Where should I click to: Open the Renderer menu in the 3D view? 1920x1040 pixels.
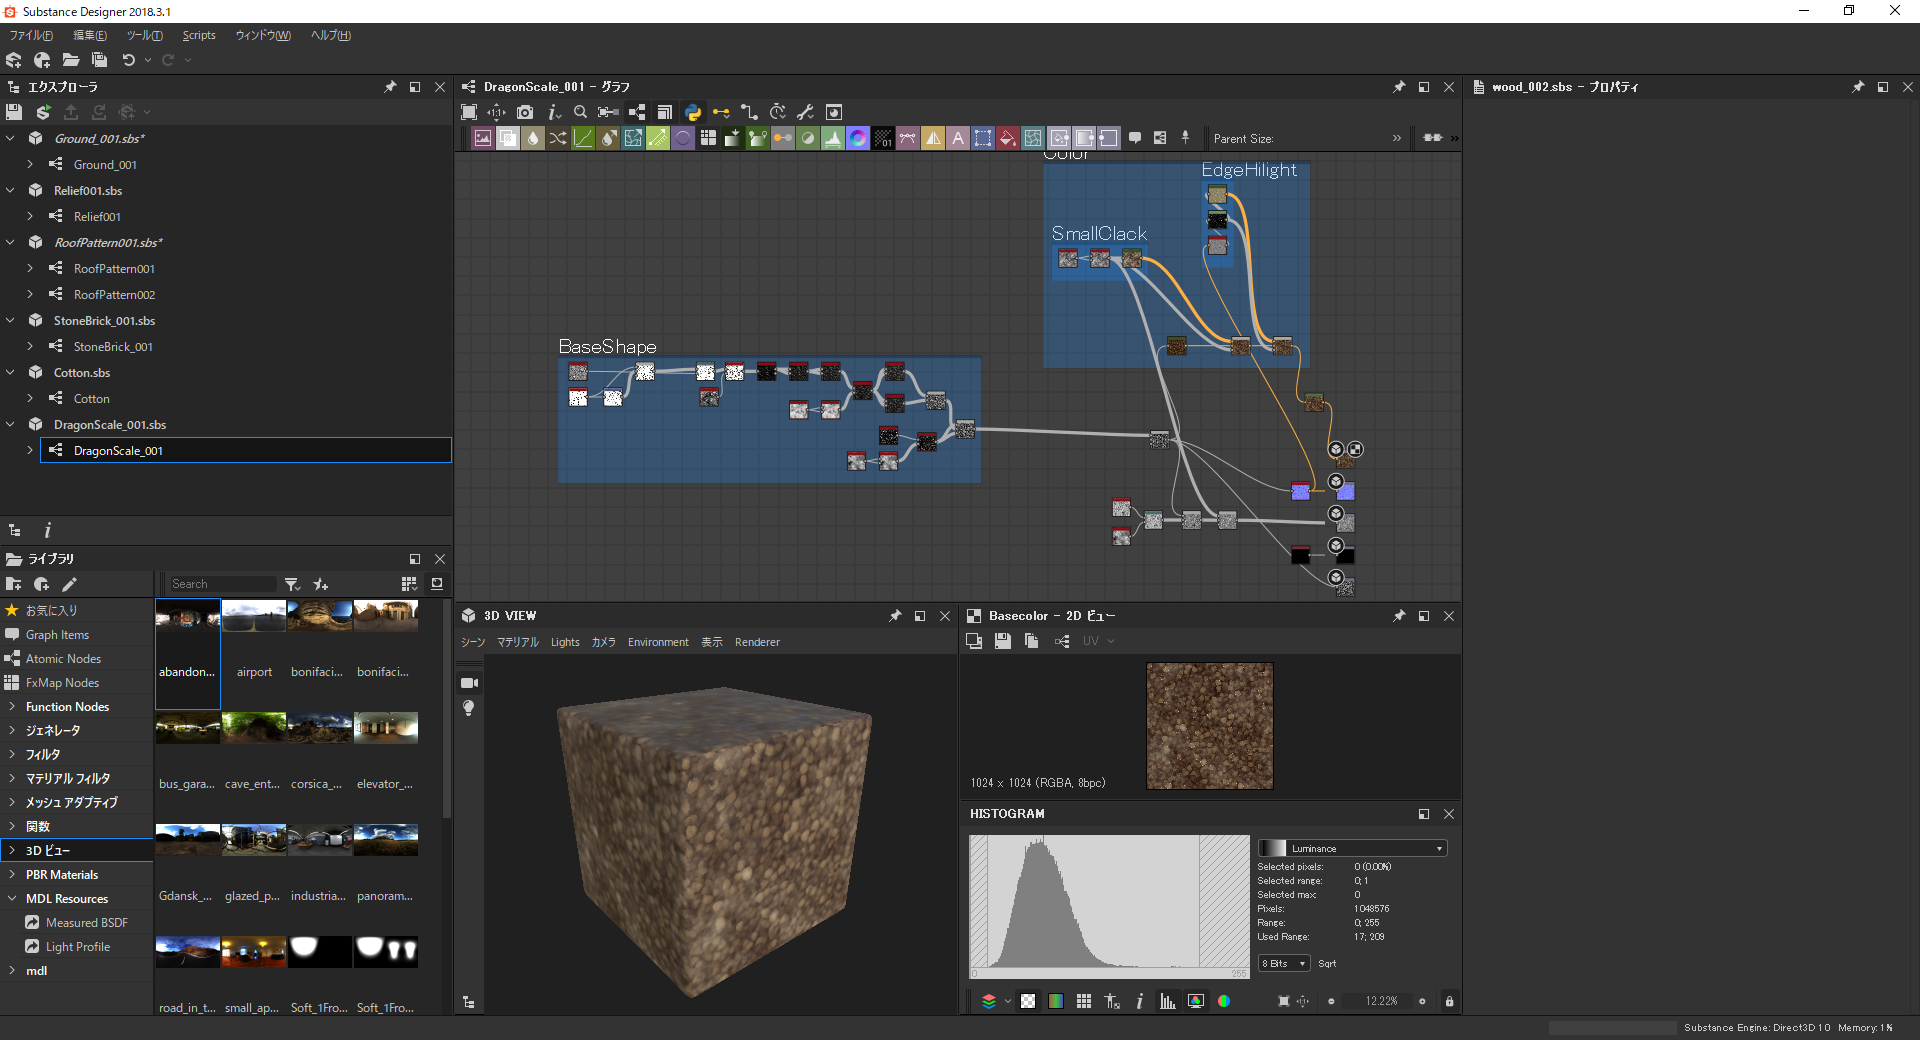[x=757, y=642]
